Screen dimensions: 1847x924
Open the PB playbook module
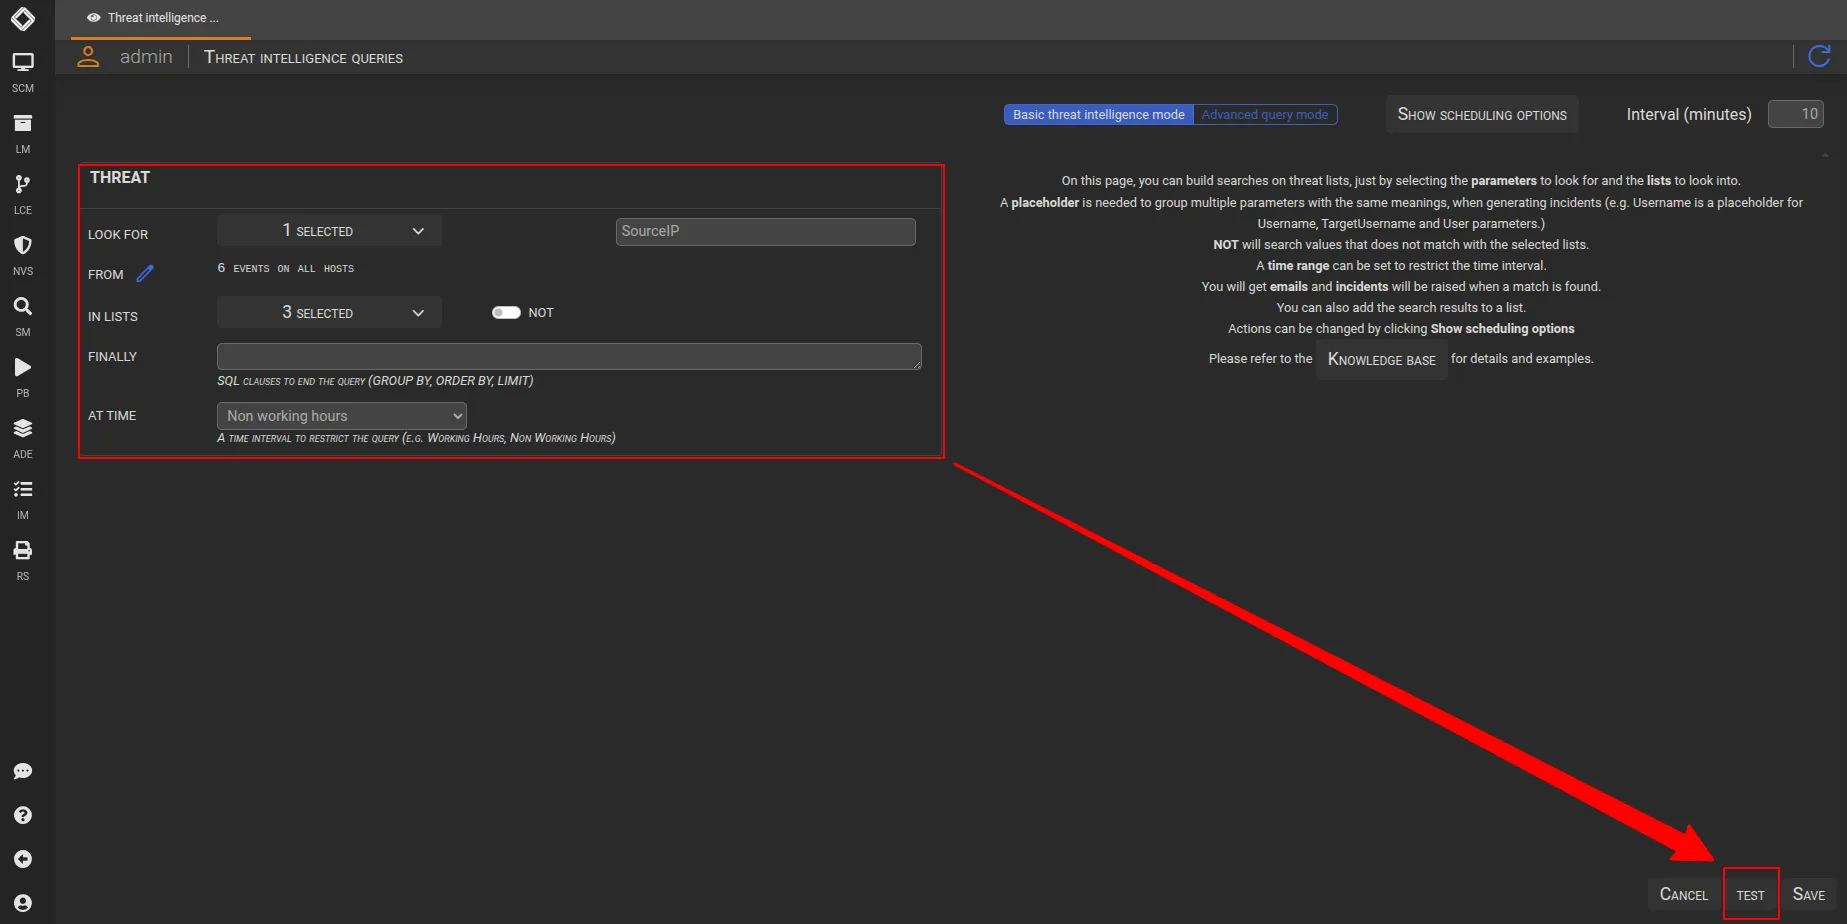(x=22, y=368)
